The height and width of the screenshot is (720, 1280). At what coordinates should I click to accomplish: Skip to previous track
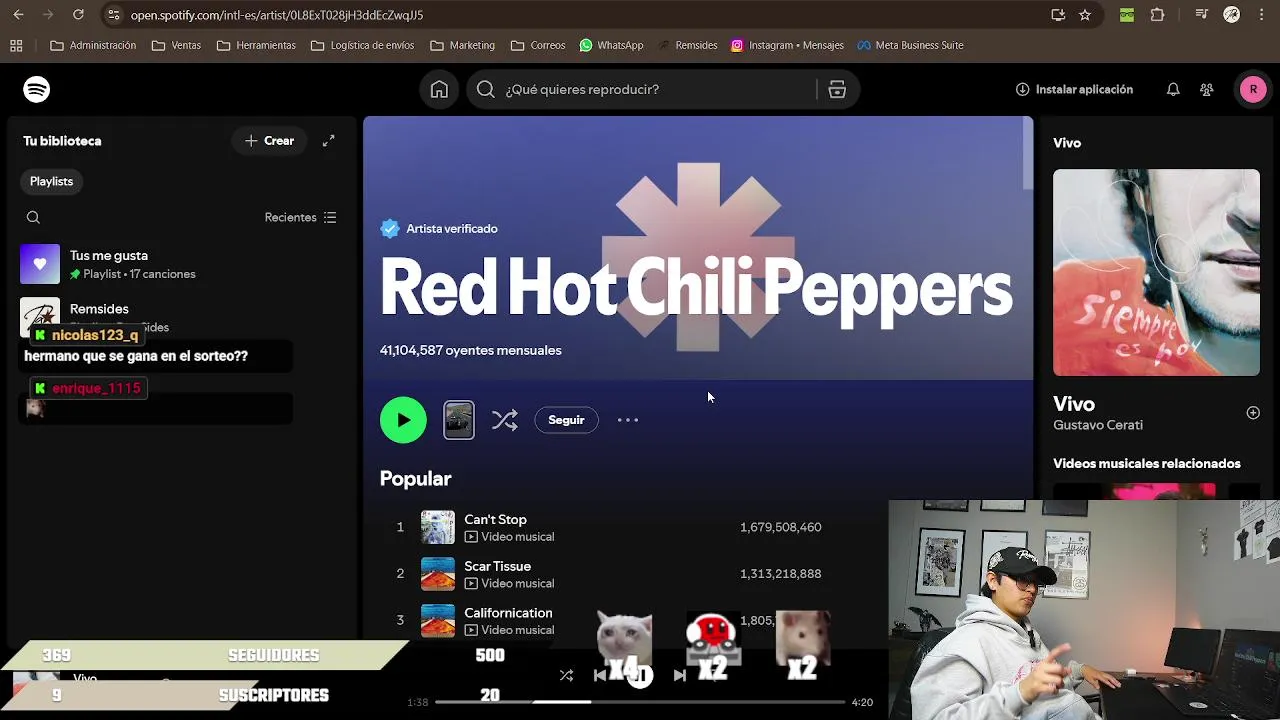[600, 676]
